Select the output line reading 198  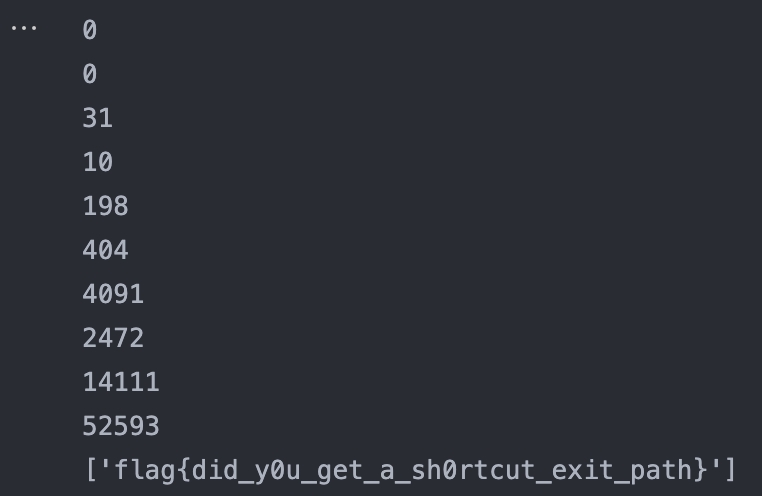pyautogui.click(x=105, y=207)
